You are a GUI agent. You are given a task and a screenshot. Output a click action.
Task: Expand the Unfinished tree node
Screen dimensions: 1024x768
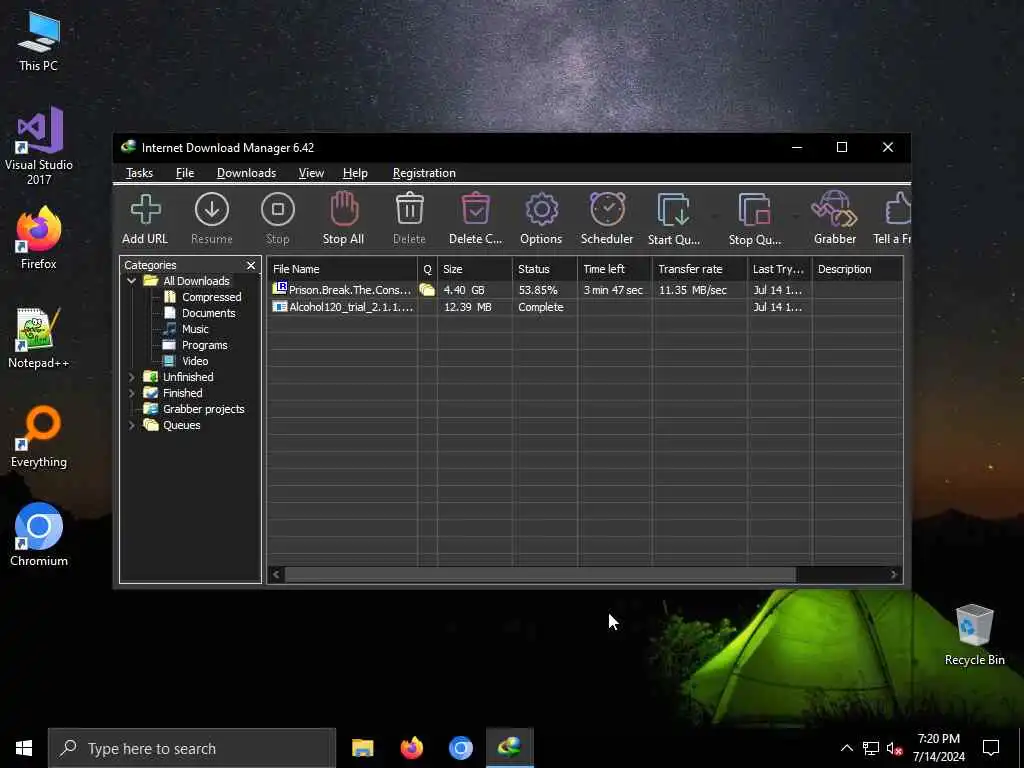coord(131,377)
